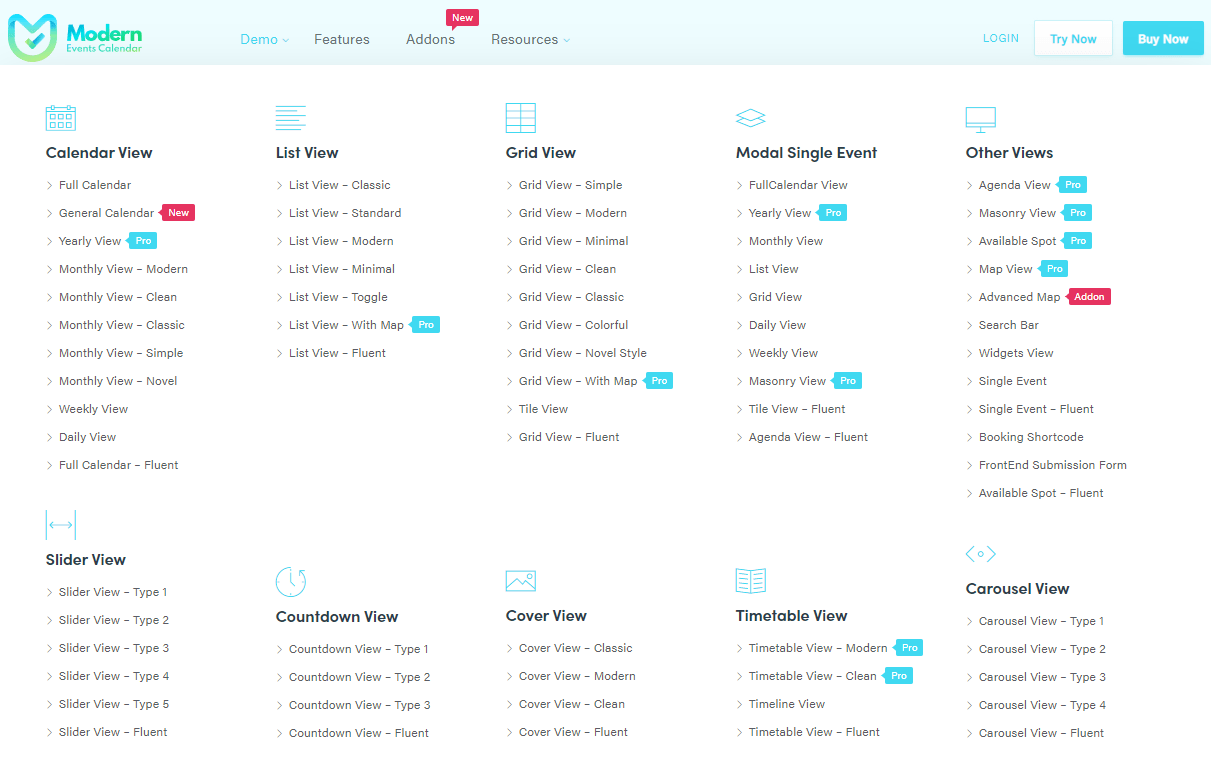Click the Cover View image icon
The image size is (1211, 764).
521,581
